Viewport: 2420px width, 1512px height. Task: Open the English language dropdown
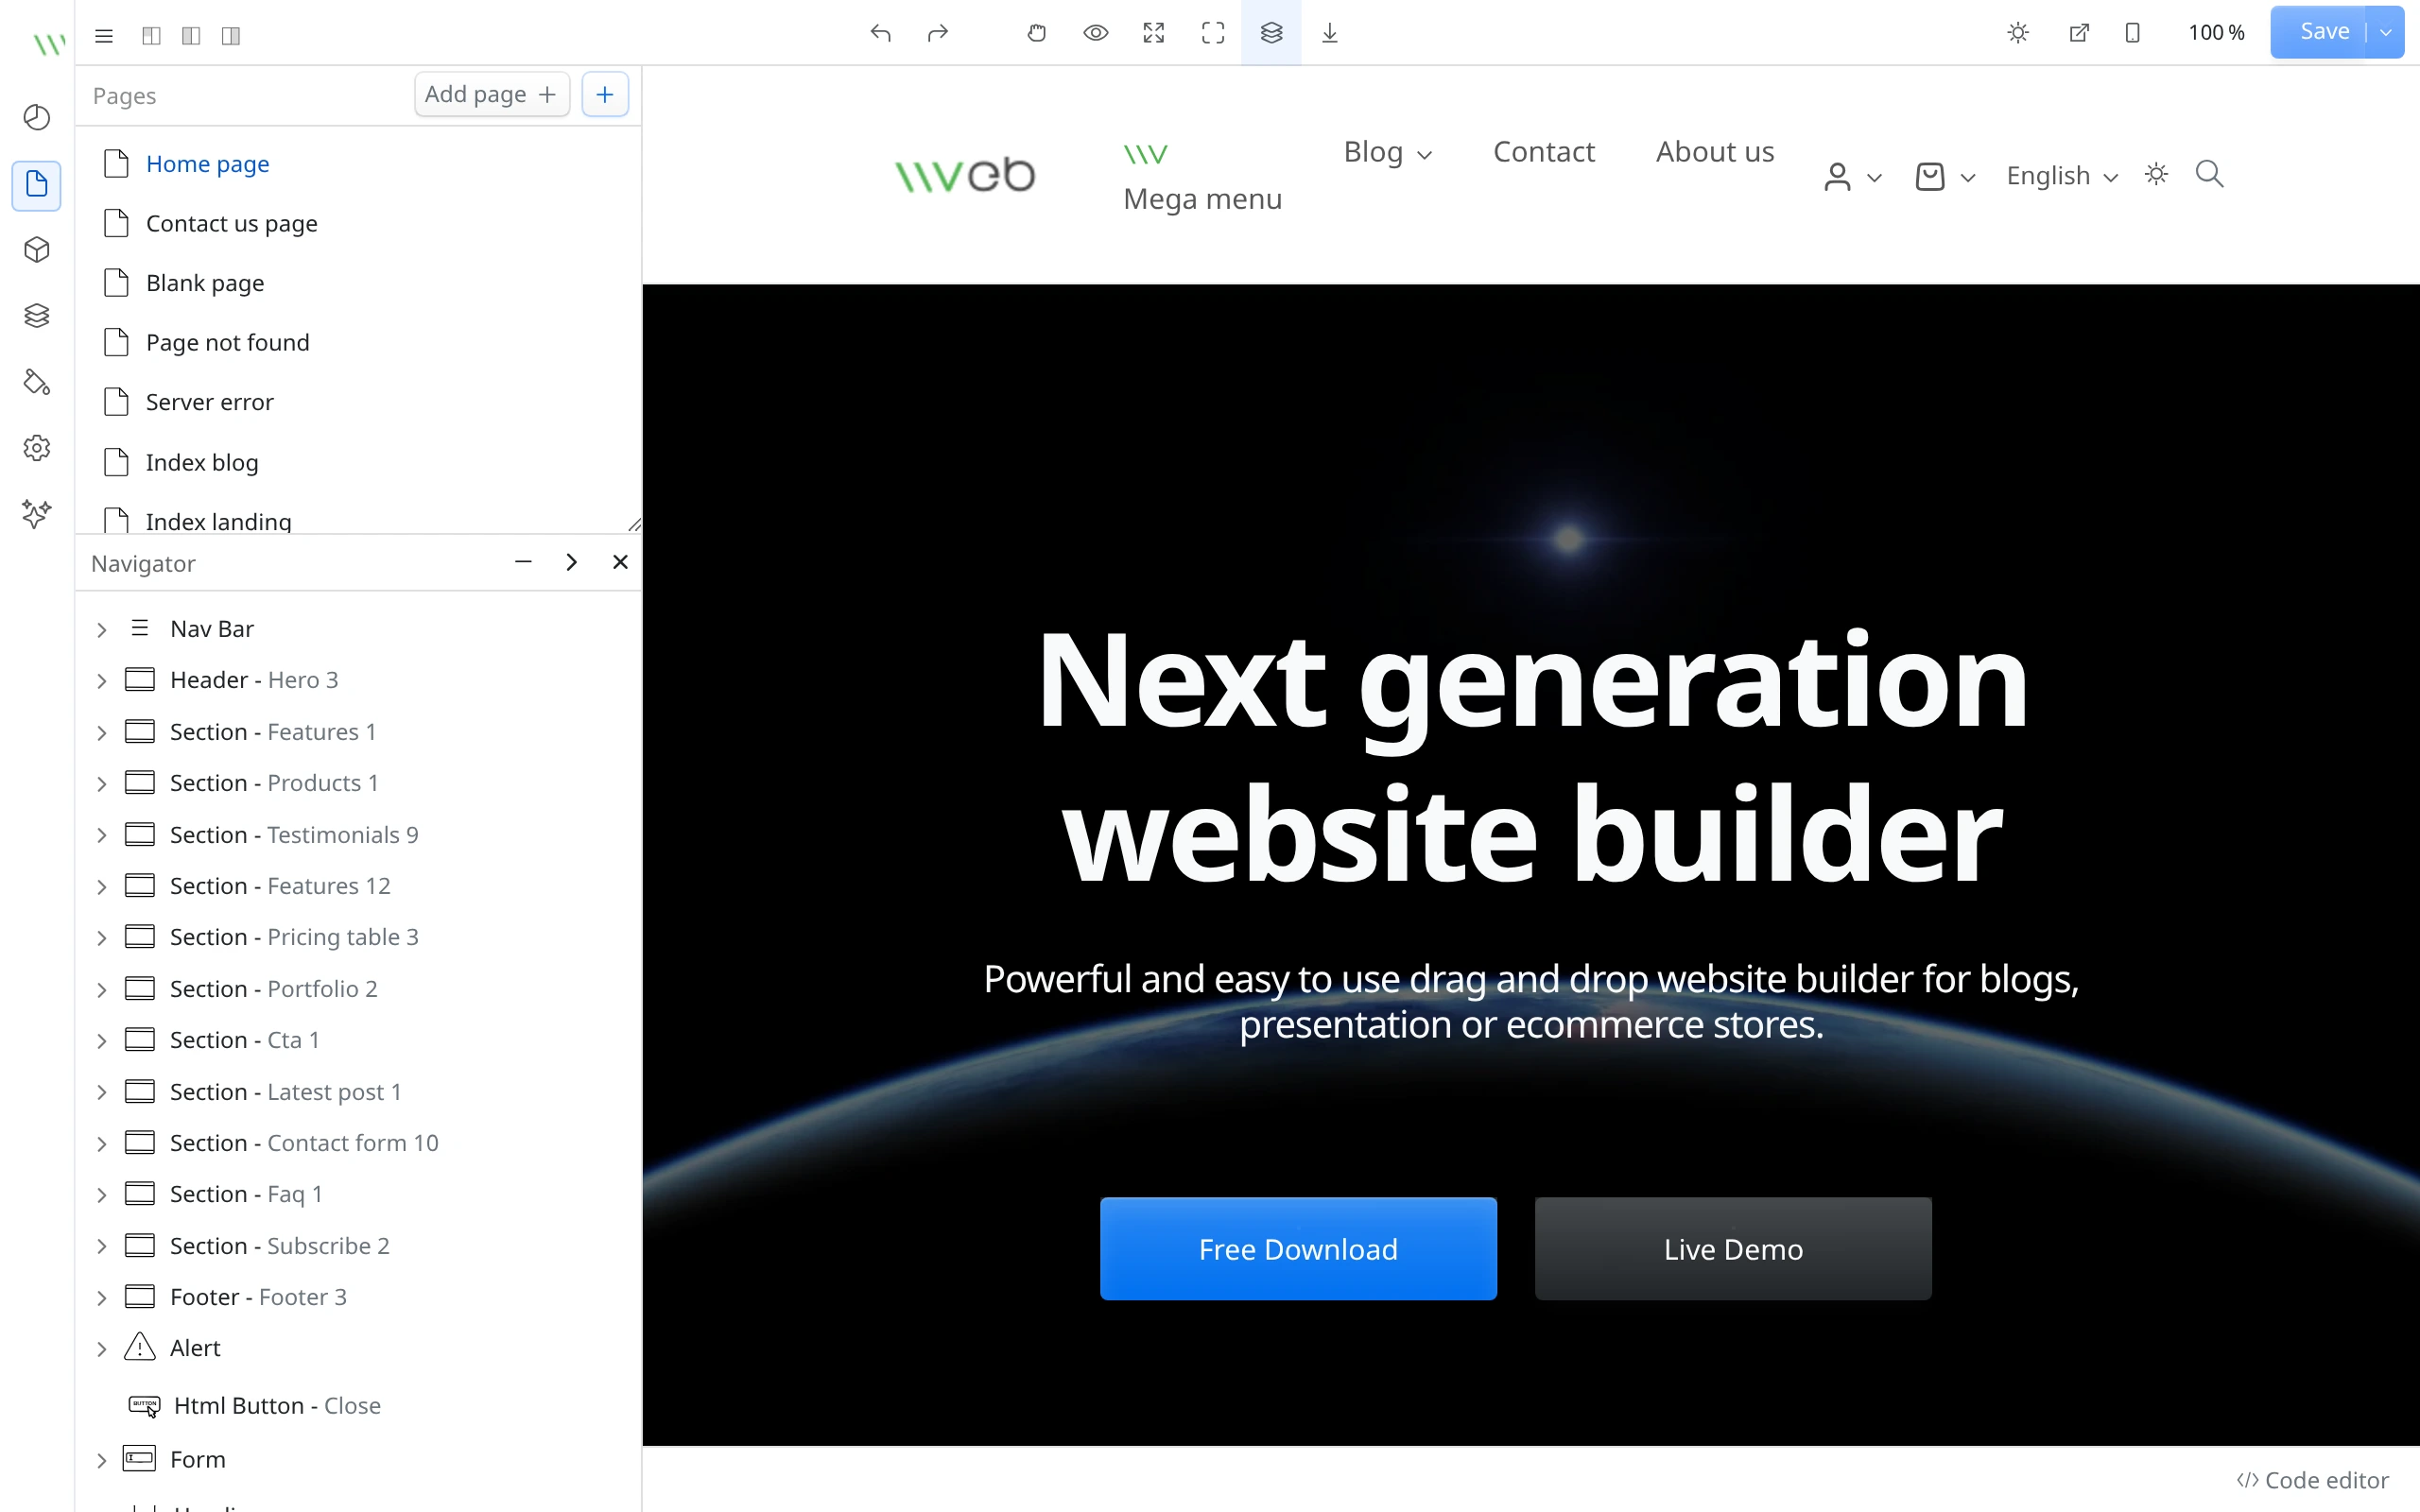(x=2062, y=176)
